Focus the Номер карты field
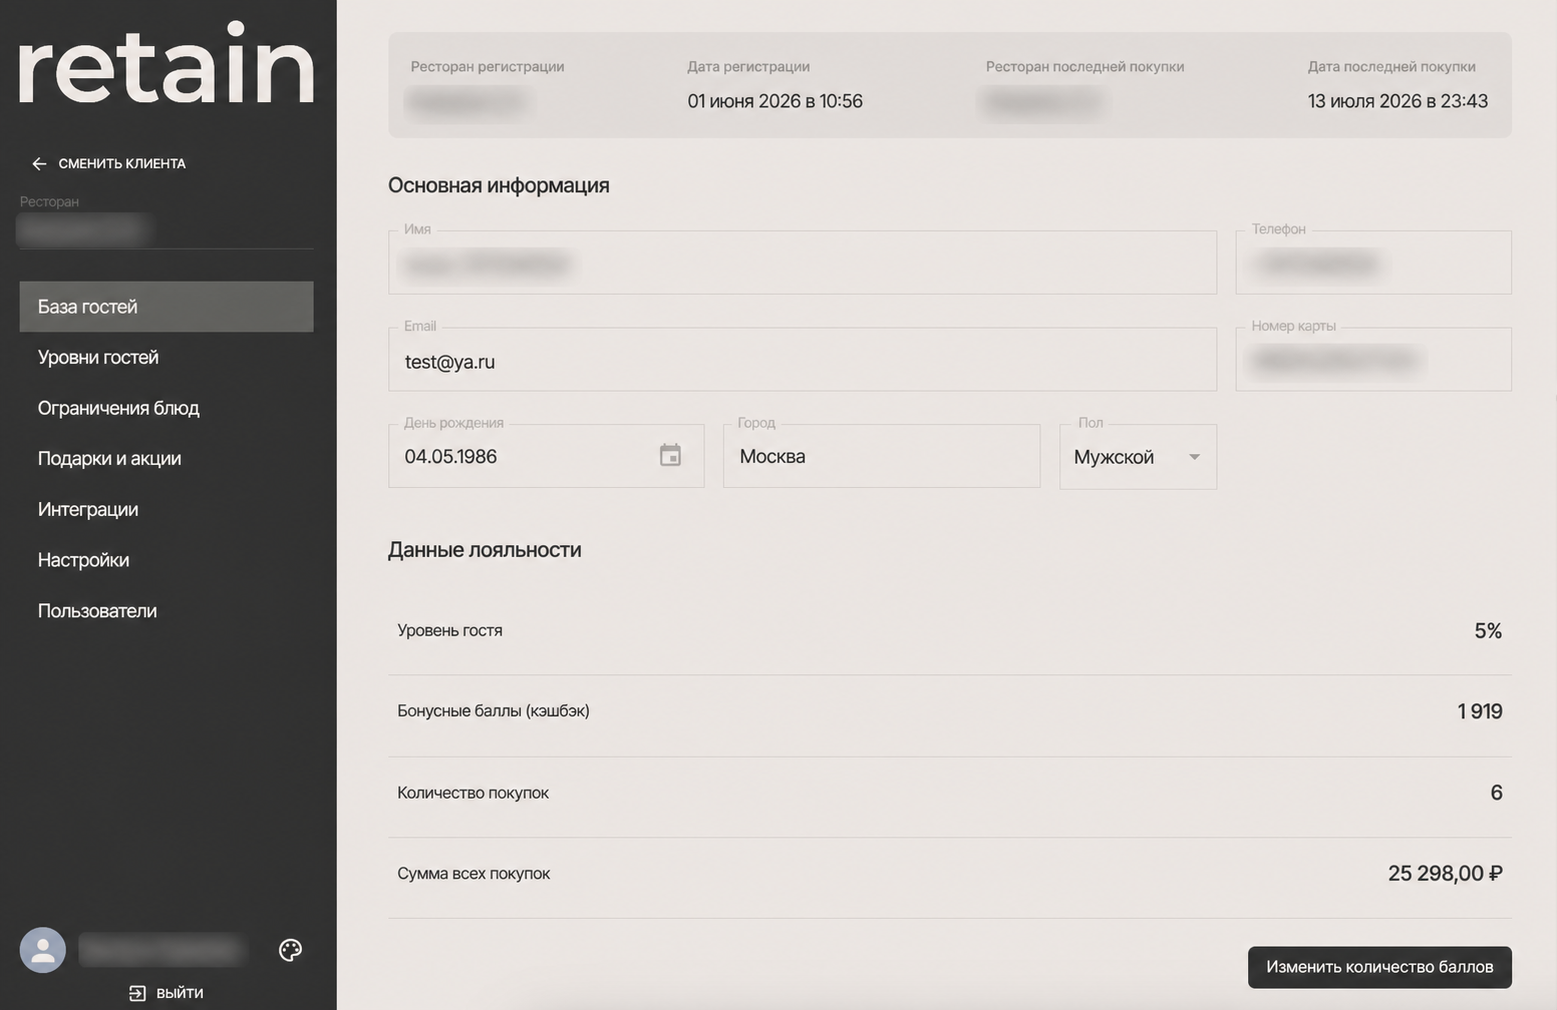The width and height of the screenshot is (1557, 1010). [1373, 360]
